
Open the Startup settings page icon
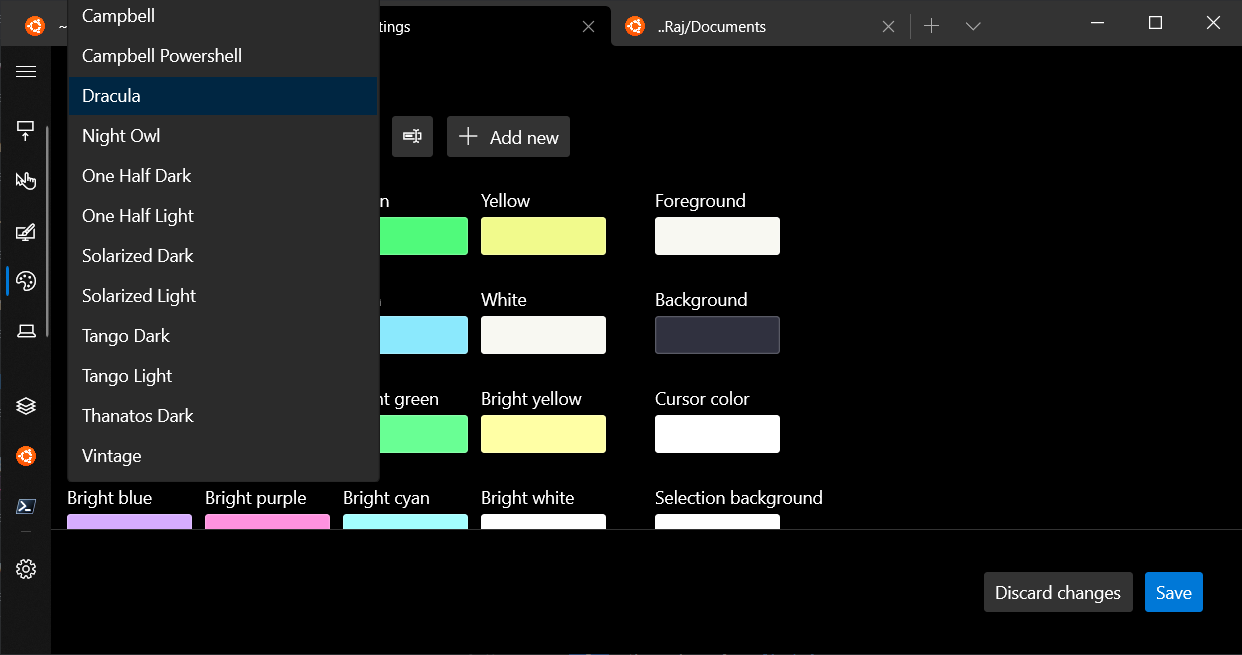point(26,130)
